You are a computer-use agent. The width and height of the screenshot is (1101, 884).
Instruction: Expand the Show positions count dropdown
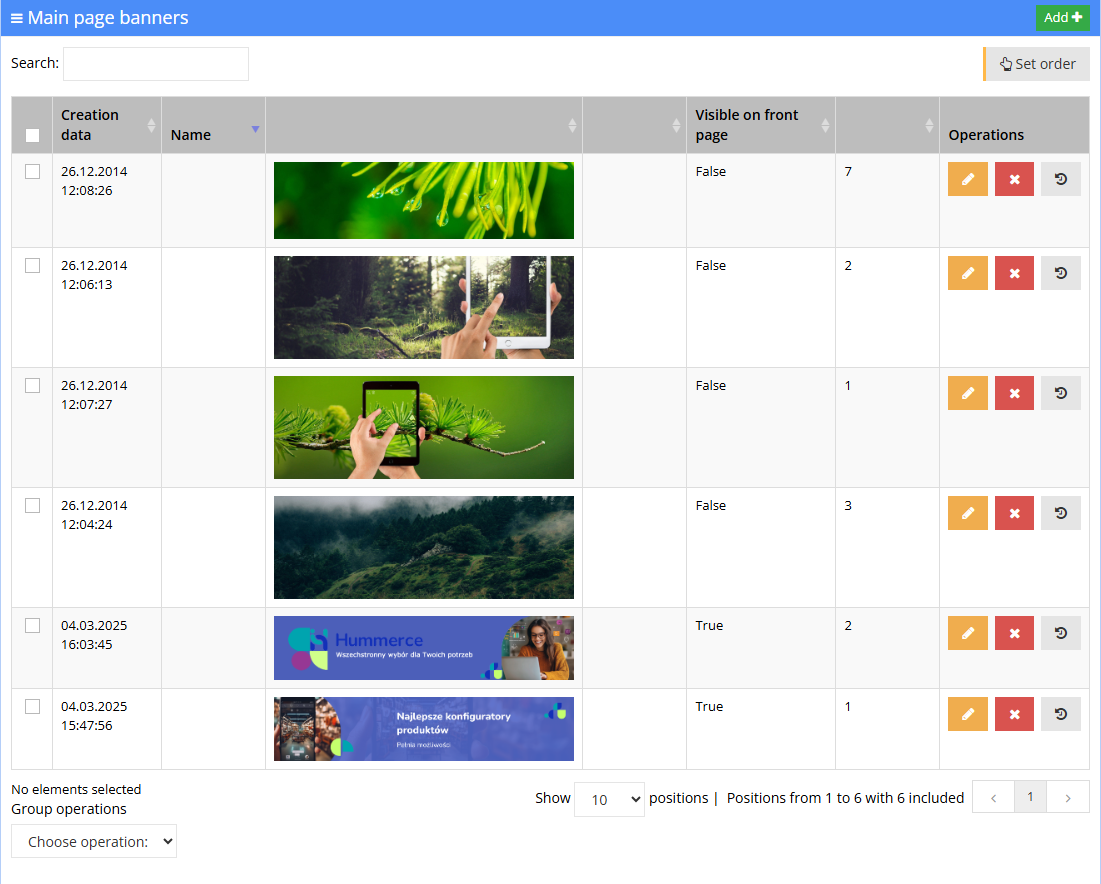pos(609,799)
